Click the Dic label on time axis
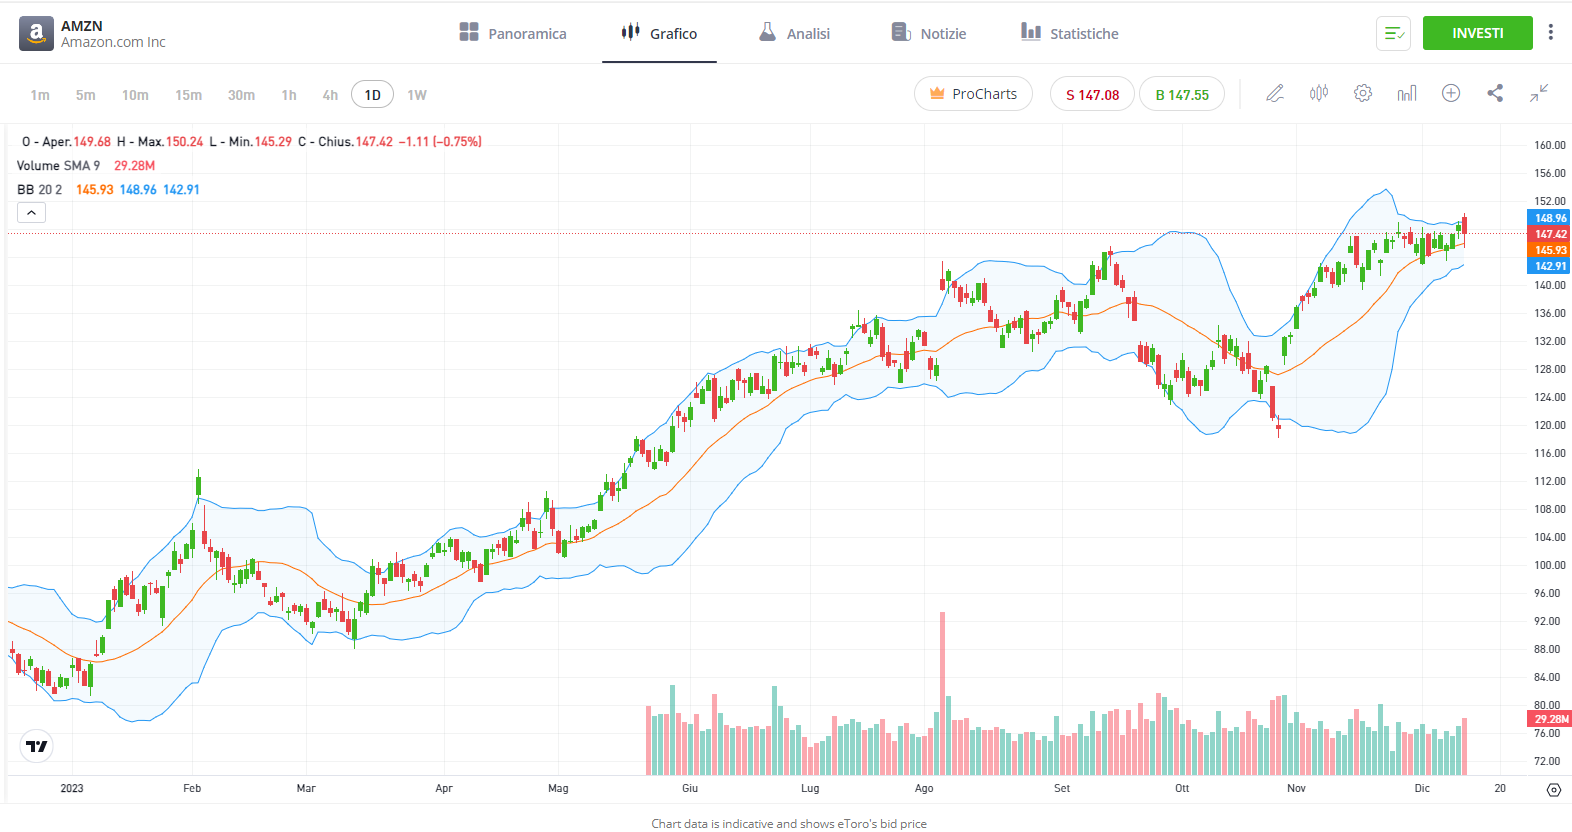 [1422, 788]
